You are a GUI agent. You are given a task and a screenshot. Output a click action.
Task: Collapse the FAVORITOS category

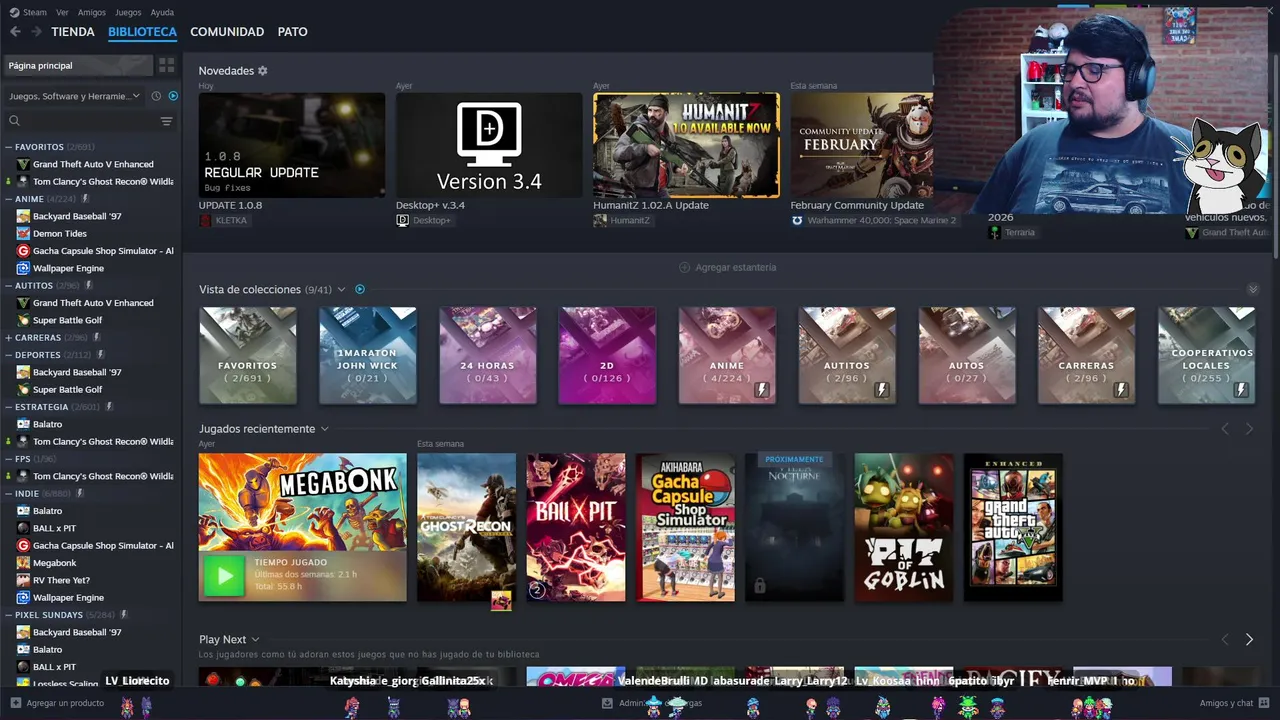9,147
